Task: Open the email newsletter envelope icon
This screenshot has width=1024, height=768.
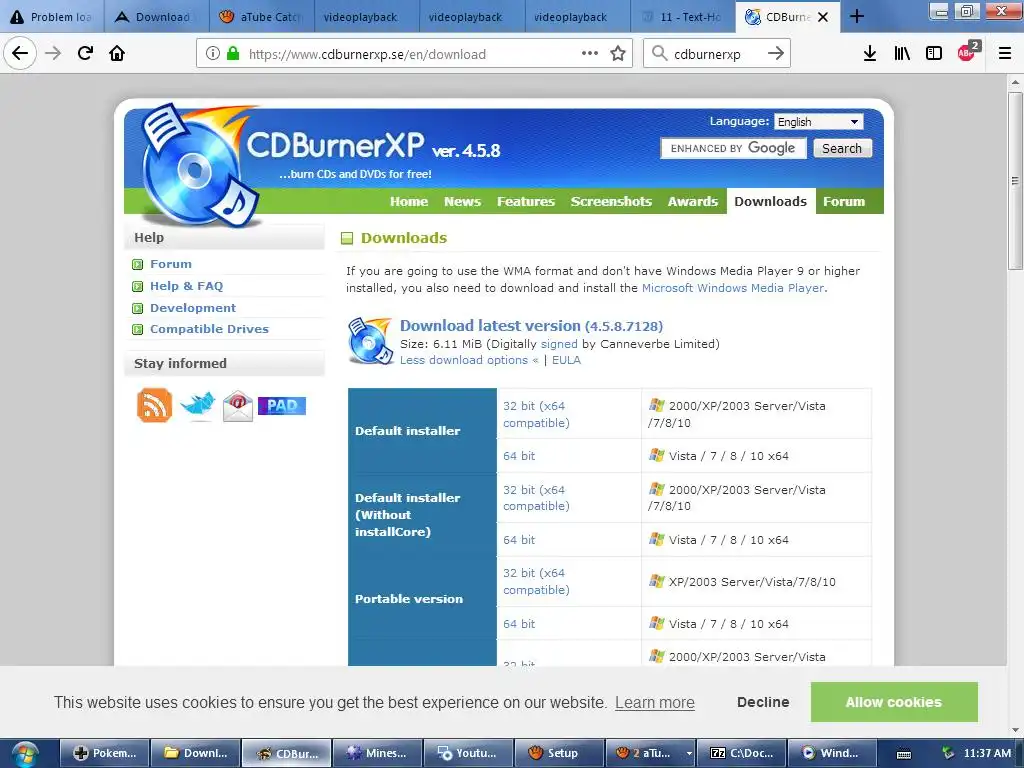Action: (x=238, y=406)
